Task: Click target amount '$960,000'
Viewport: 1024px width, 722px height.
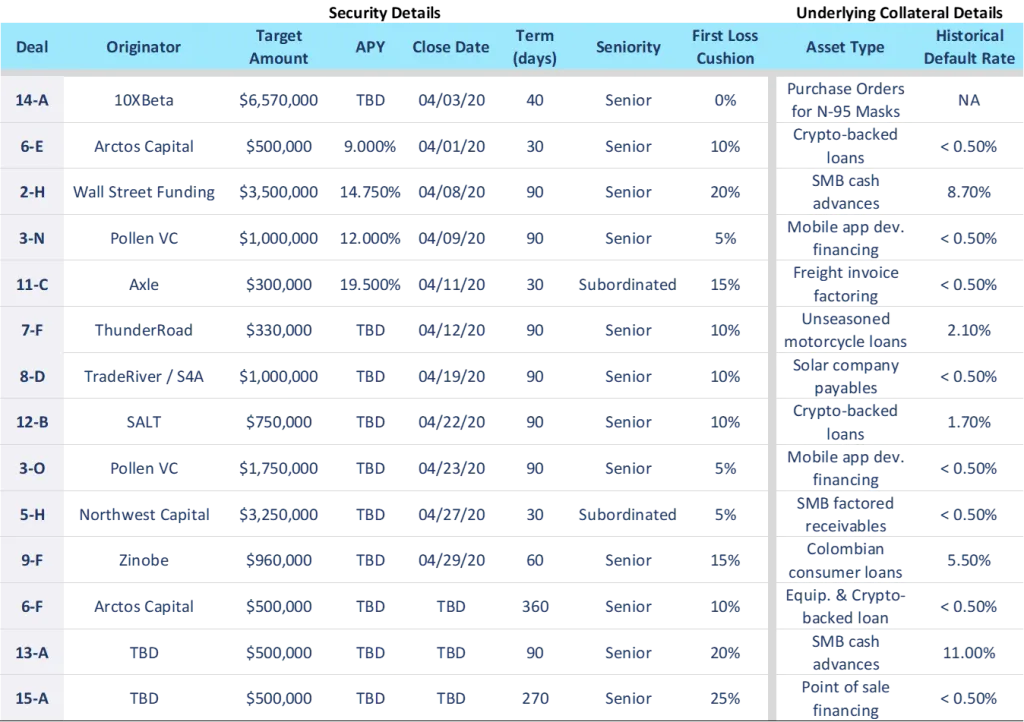Action: pyautogui.click(x=279, y=560)
